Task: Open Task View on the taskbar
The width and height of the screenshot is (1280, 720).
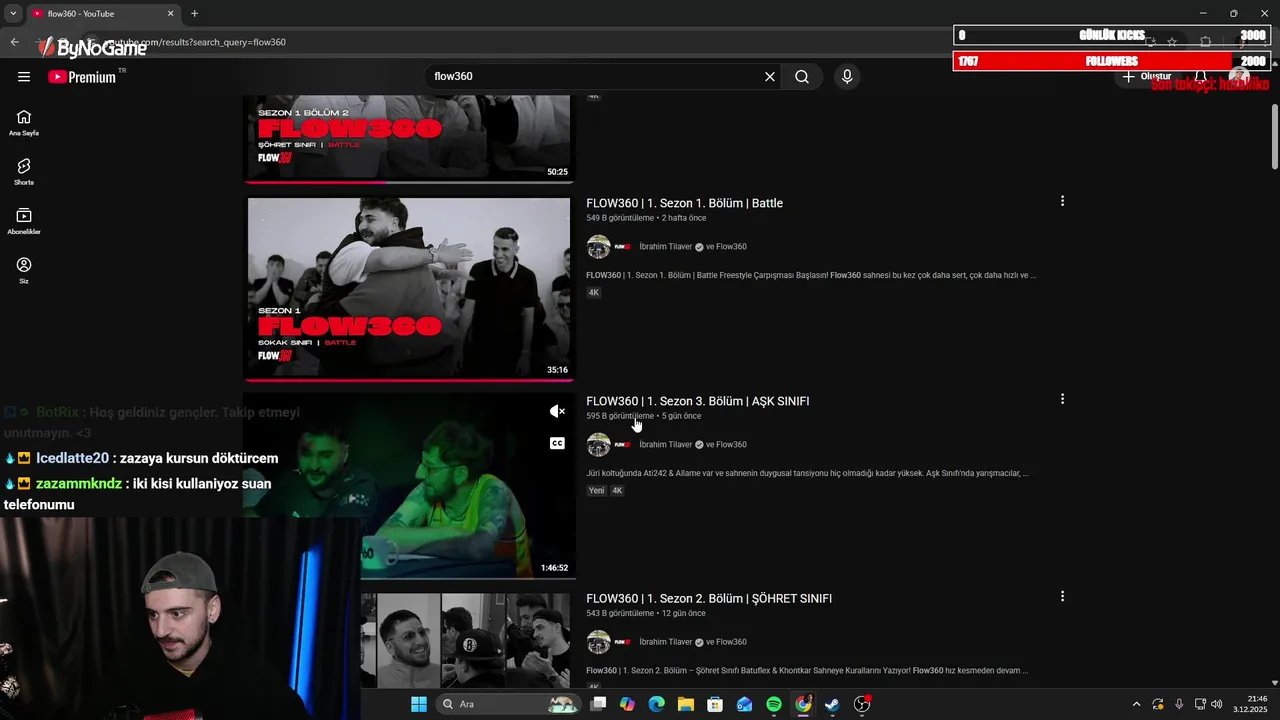Action: 598,704
